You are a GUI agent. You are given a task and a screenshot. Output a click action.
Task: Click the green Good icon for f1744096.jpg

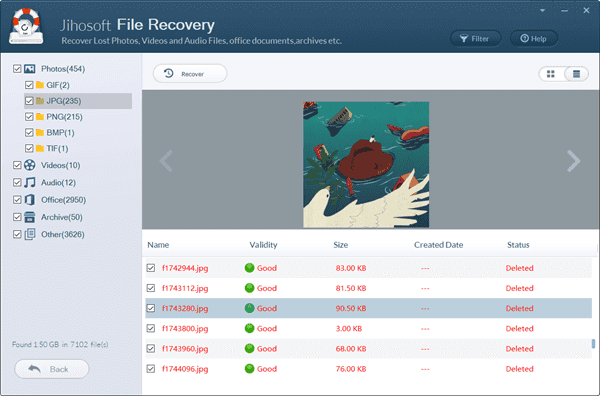point(249,369)
